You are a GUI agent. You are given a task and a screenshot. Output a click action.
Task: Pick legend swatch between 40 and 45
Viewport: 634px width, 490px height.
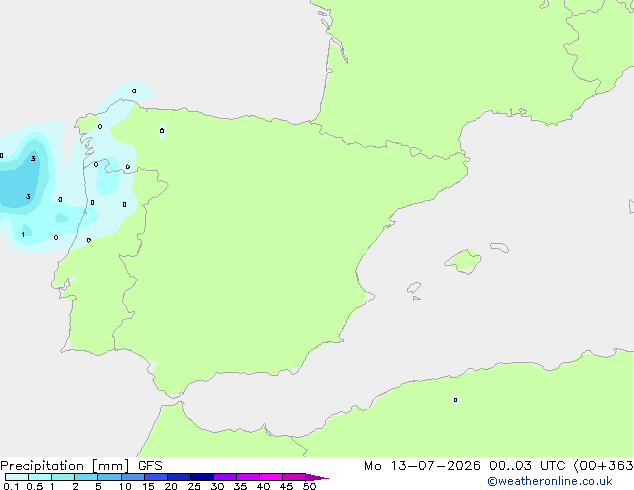(x=271, y=477)
